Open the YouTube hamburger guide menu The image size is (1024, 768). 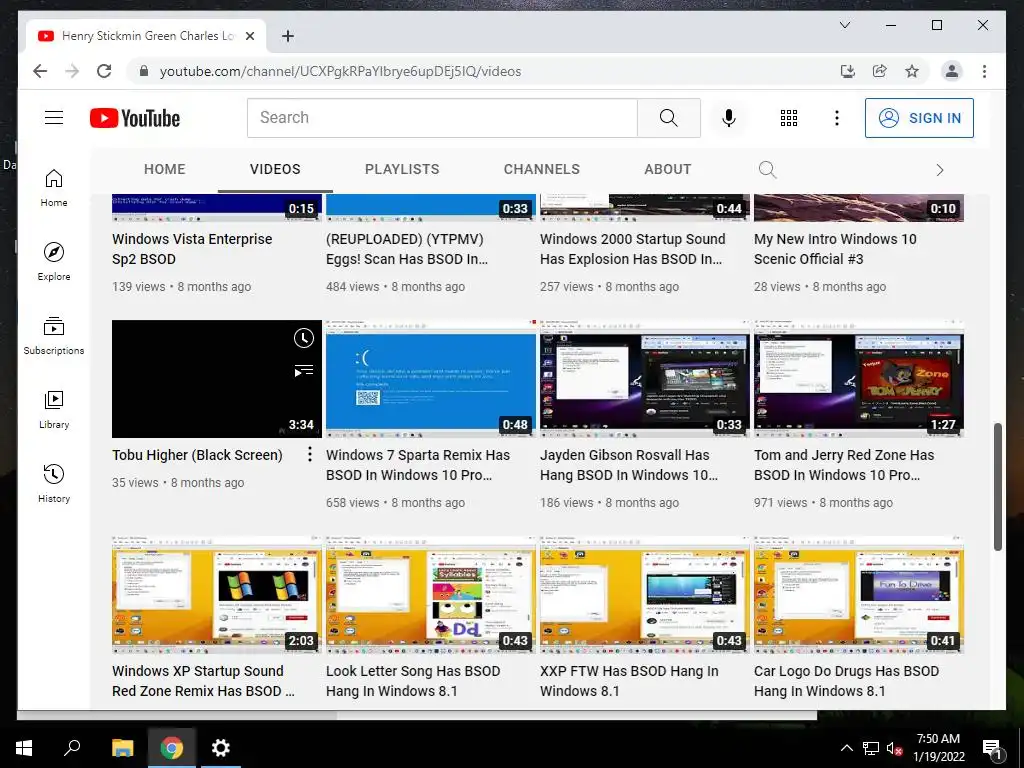tap(54, 118)
